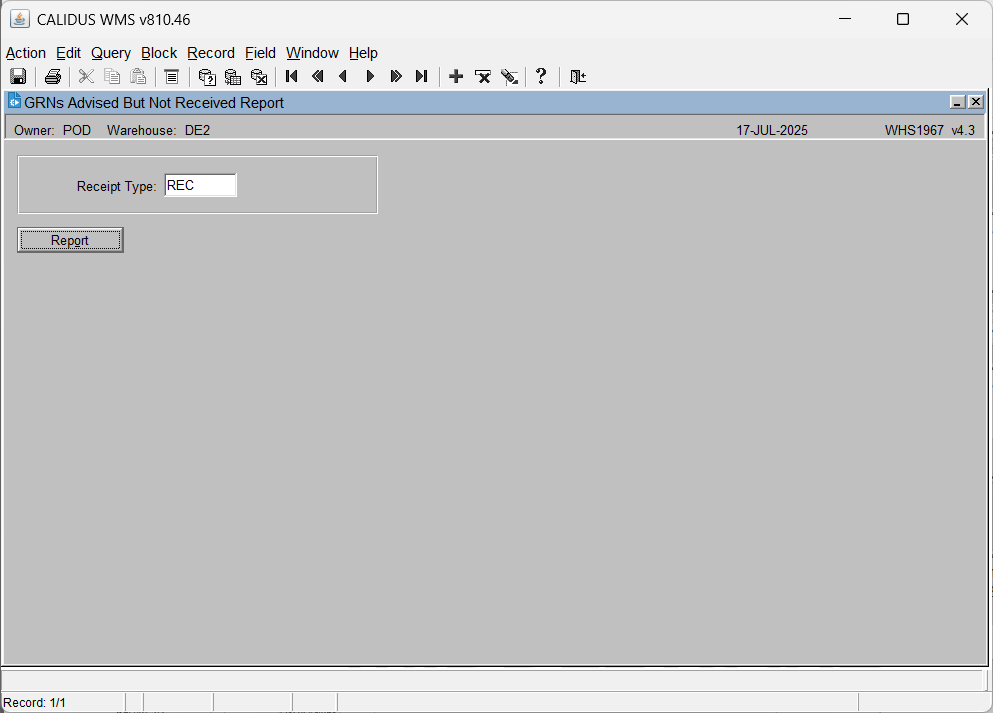
Task: Click the Save disk icon
Action: (18, 77)
